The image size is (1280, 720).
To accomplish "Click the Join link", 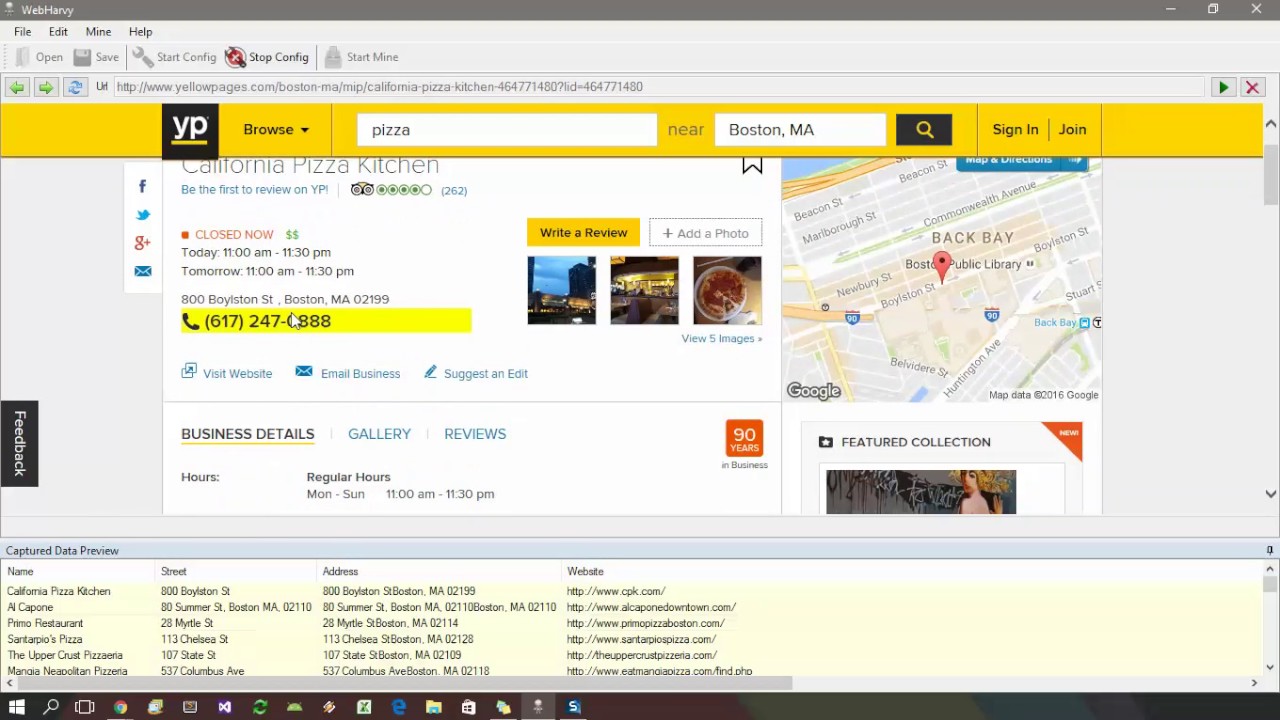I will [1072, 130].
